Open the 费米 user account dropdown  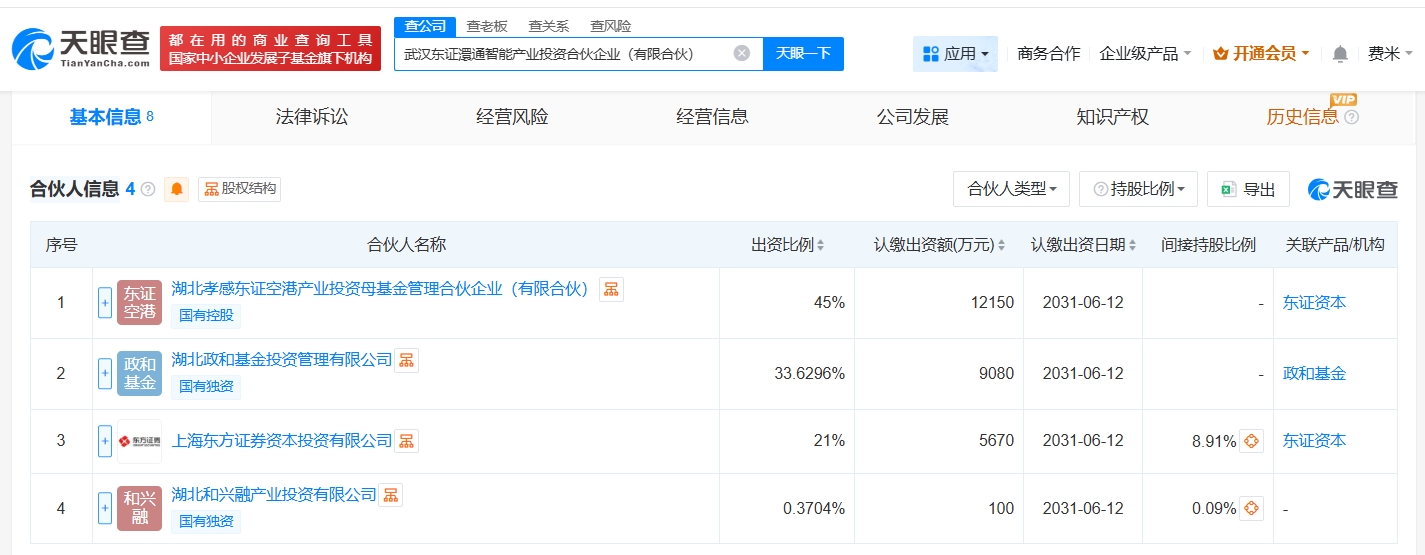[1391, 54]
